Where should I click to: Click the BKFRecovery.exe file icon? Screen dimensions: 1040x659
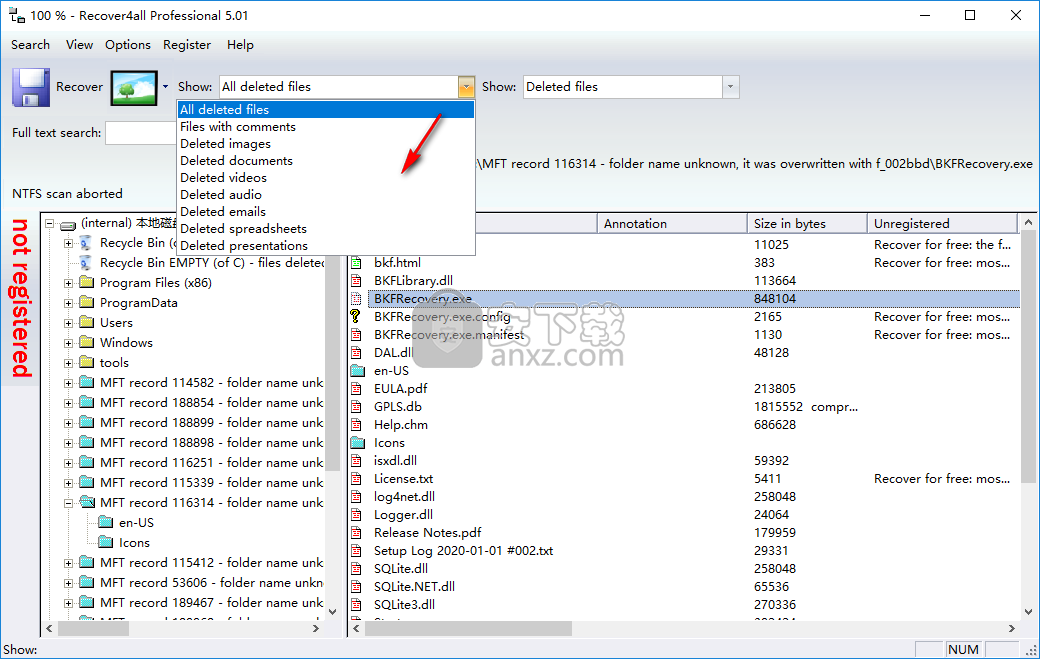click(356, 298)
